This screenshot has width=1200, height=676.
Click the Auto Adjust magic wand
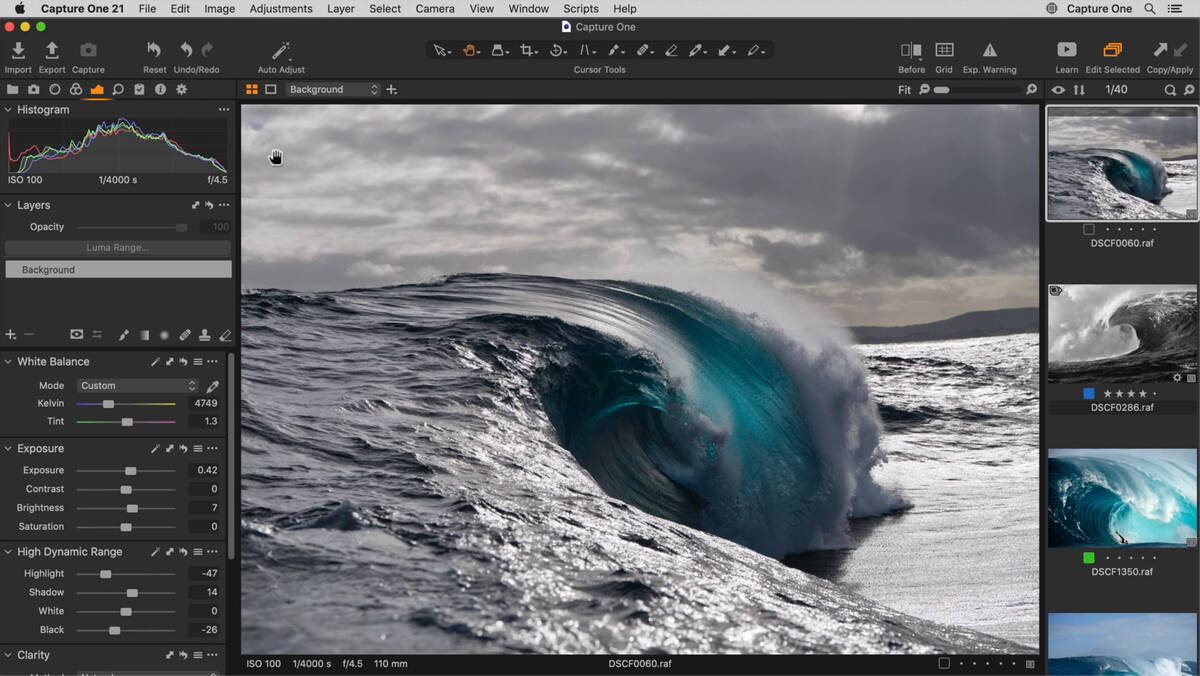tap(281, 51)
